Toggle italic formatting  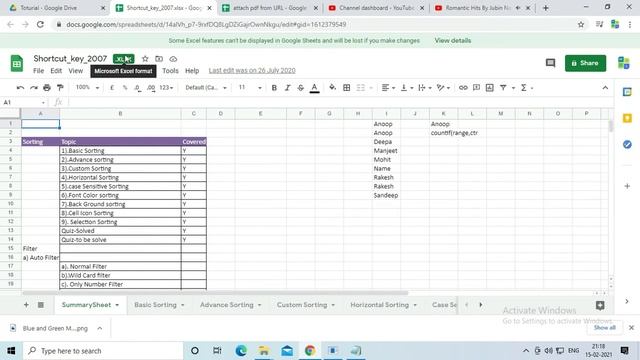287,88
